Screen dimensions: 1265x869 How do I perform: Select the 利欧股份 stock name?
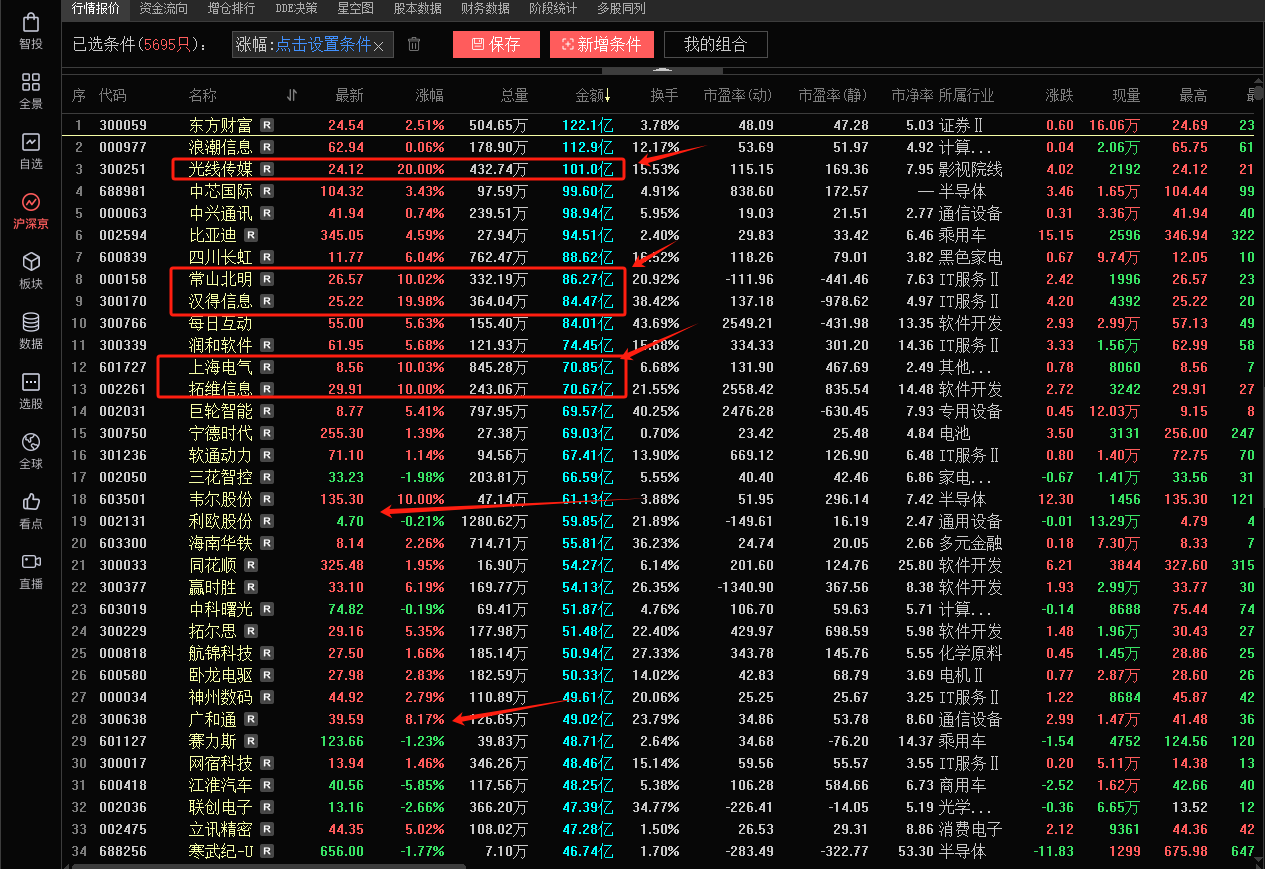220,521
